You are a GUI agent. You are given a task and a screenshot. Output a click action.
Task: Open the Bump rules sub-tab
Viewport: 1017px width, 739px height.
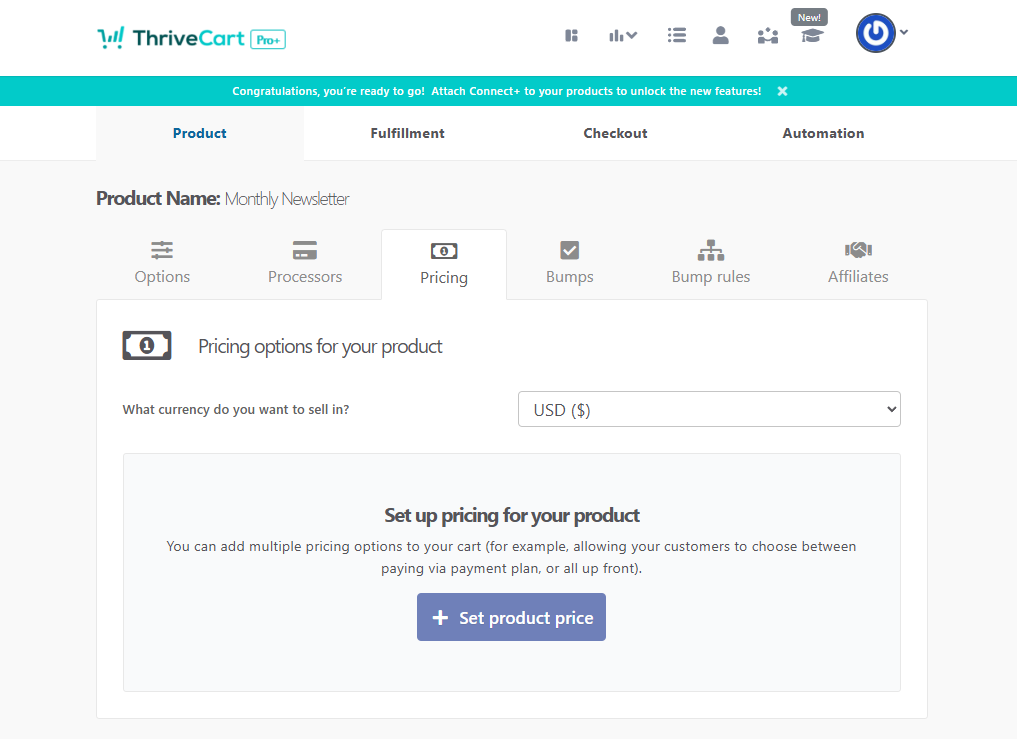point(711,263)
